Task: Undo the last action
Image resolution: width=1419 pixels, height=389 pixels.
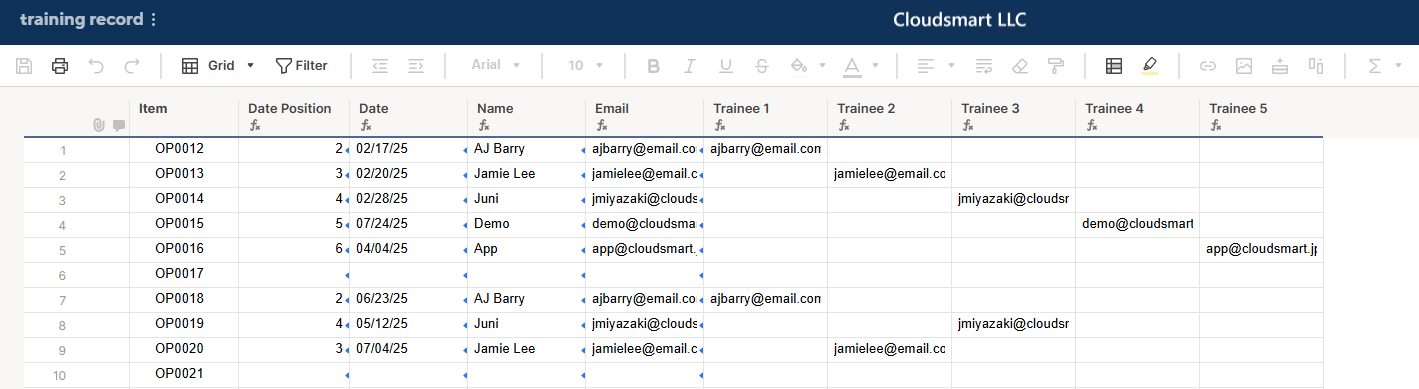Action: click(x=96, y=66)
